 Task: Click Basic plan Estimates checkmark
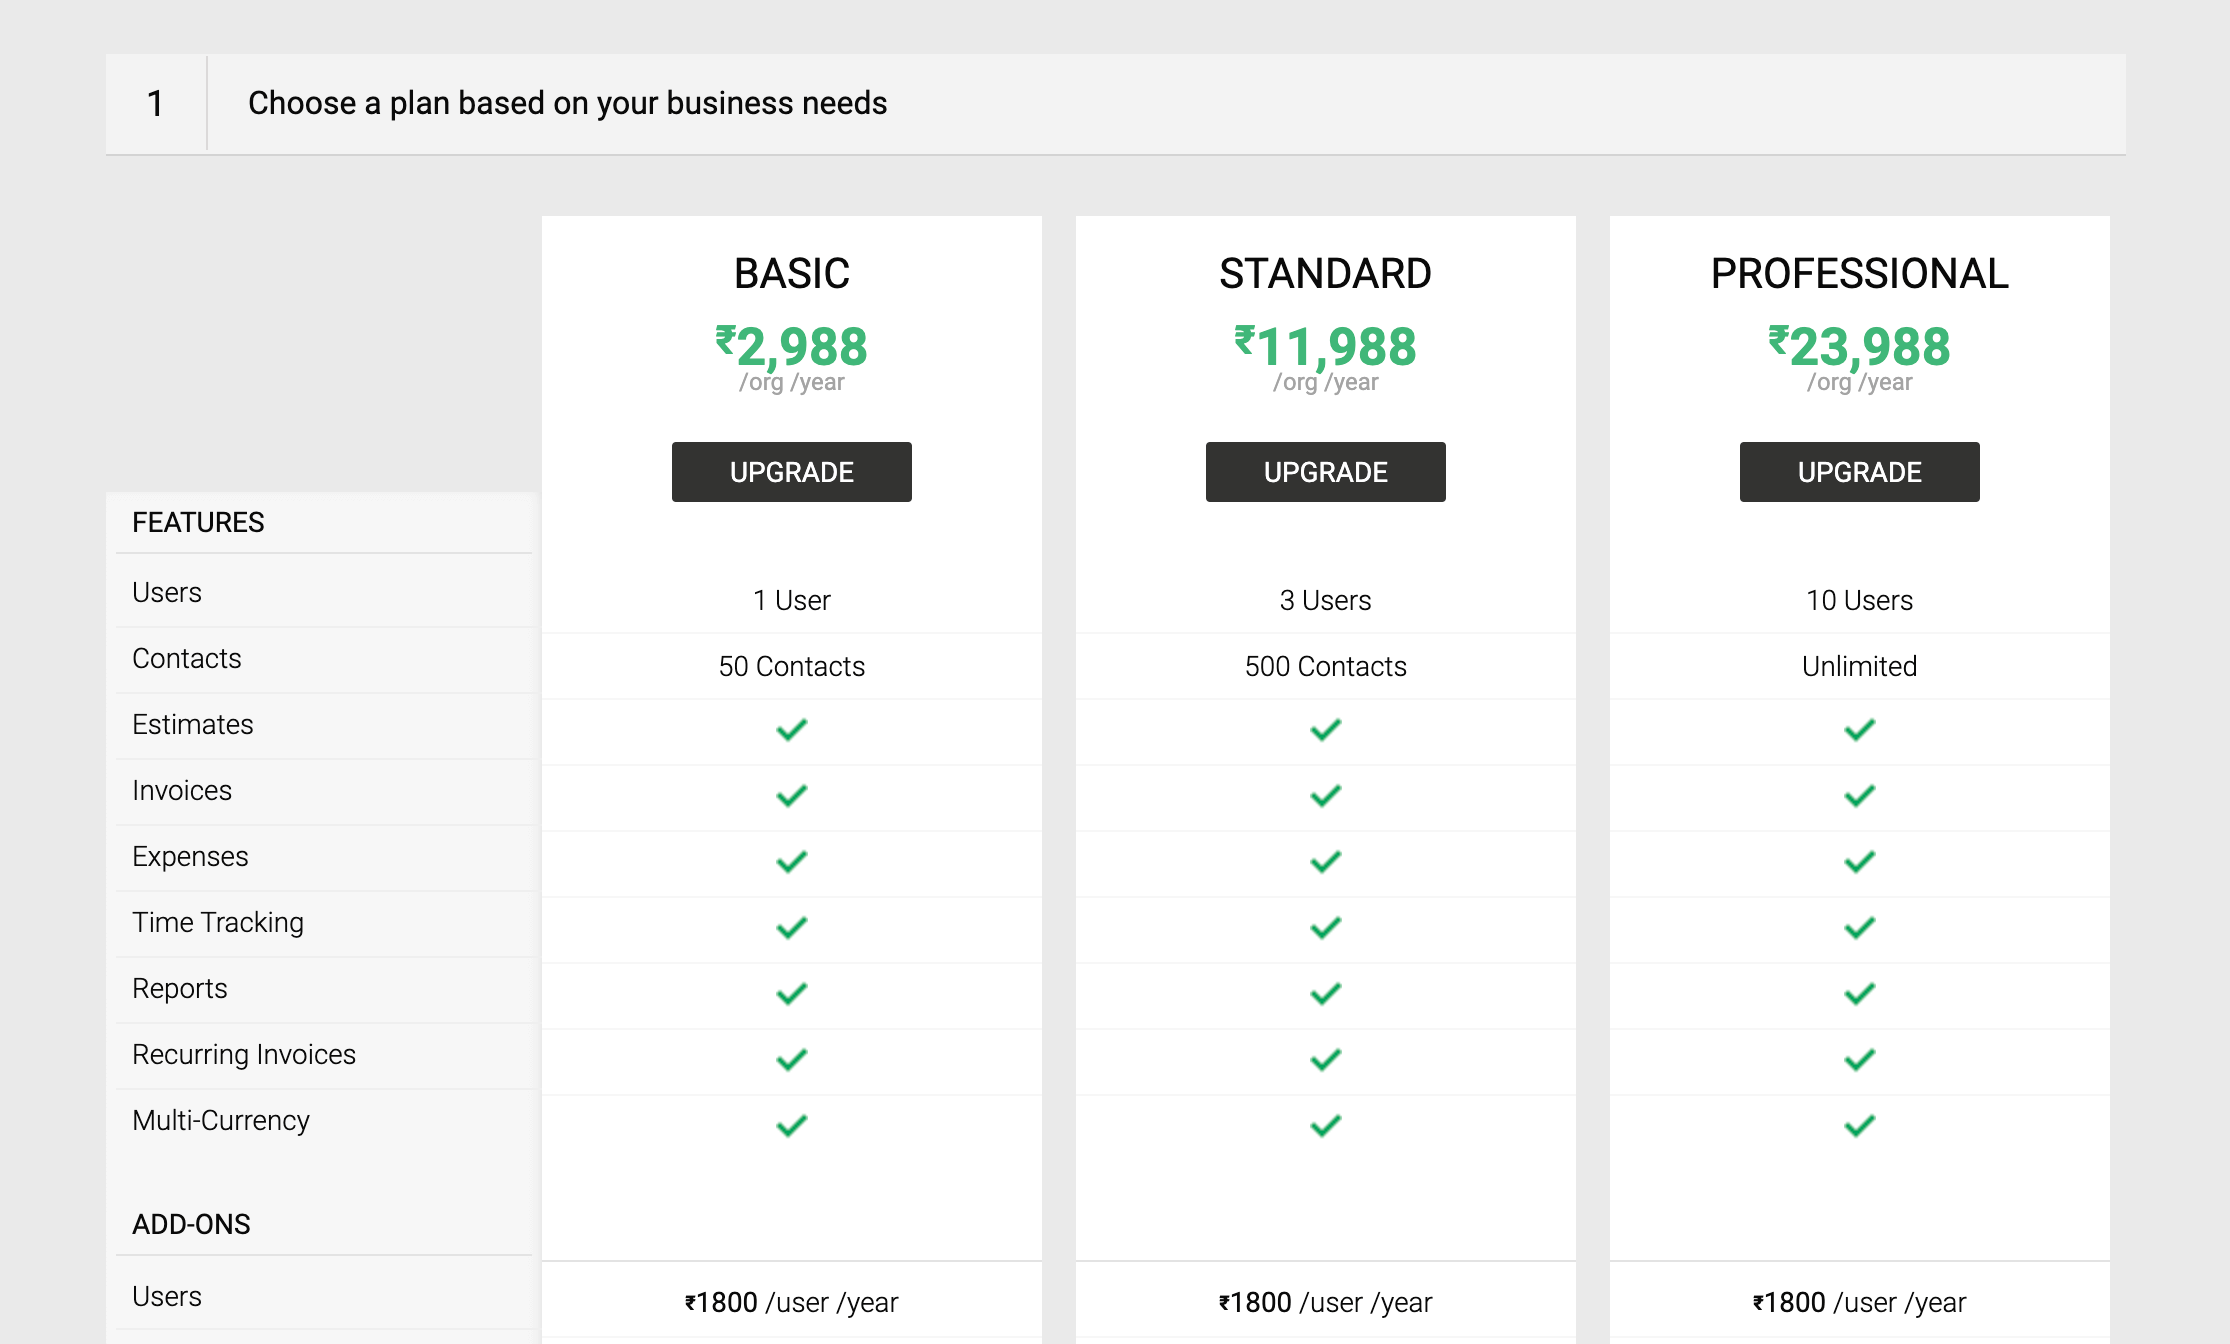791,730
